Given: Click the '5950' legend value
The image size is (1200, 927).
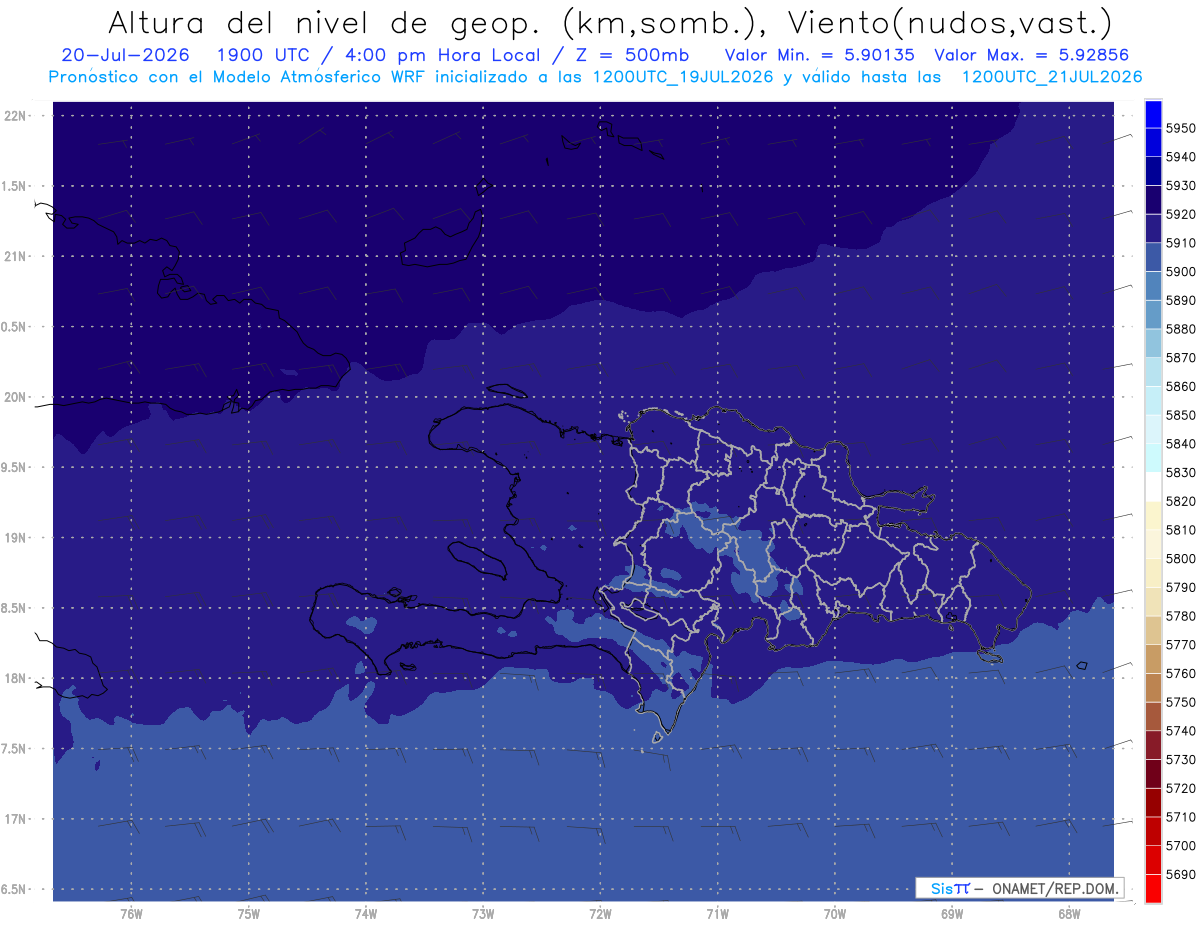Looking at the screenshot, I should coord(1181,129).
